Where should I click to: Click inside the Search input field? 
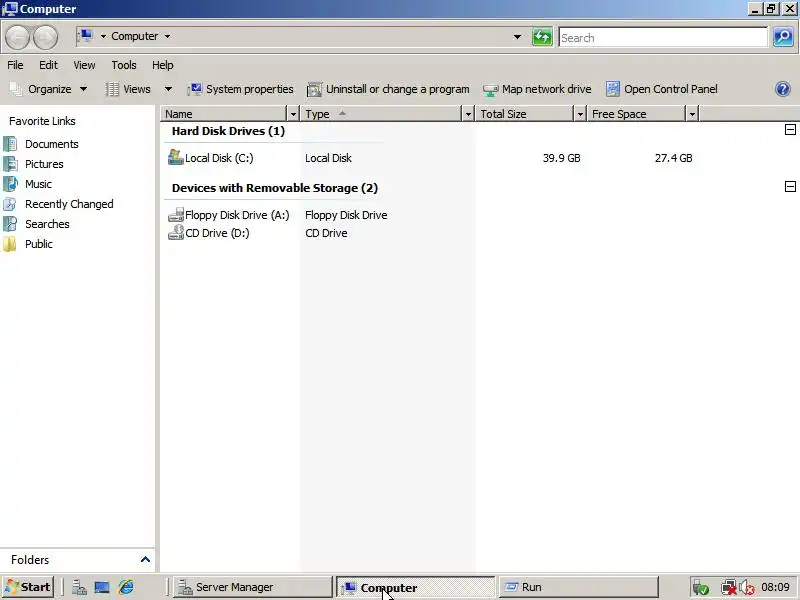coord(663,37)
